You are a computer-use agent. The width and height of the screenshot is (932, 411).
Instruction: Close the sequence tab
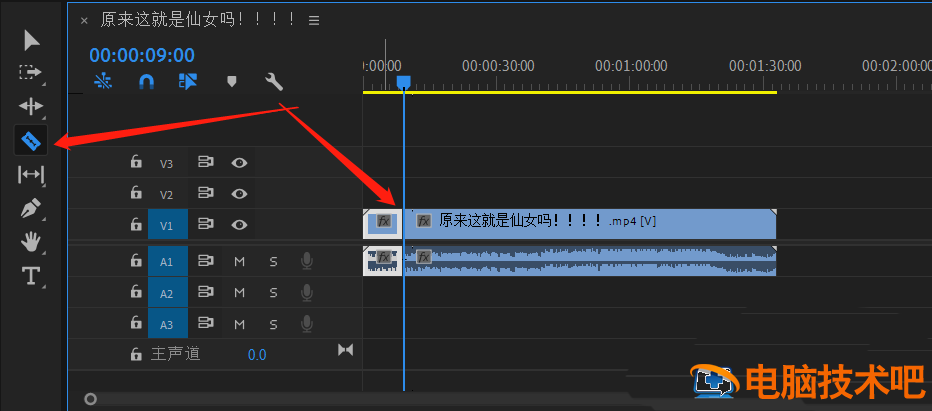pyautogui.click(x=84, y=20)
